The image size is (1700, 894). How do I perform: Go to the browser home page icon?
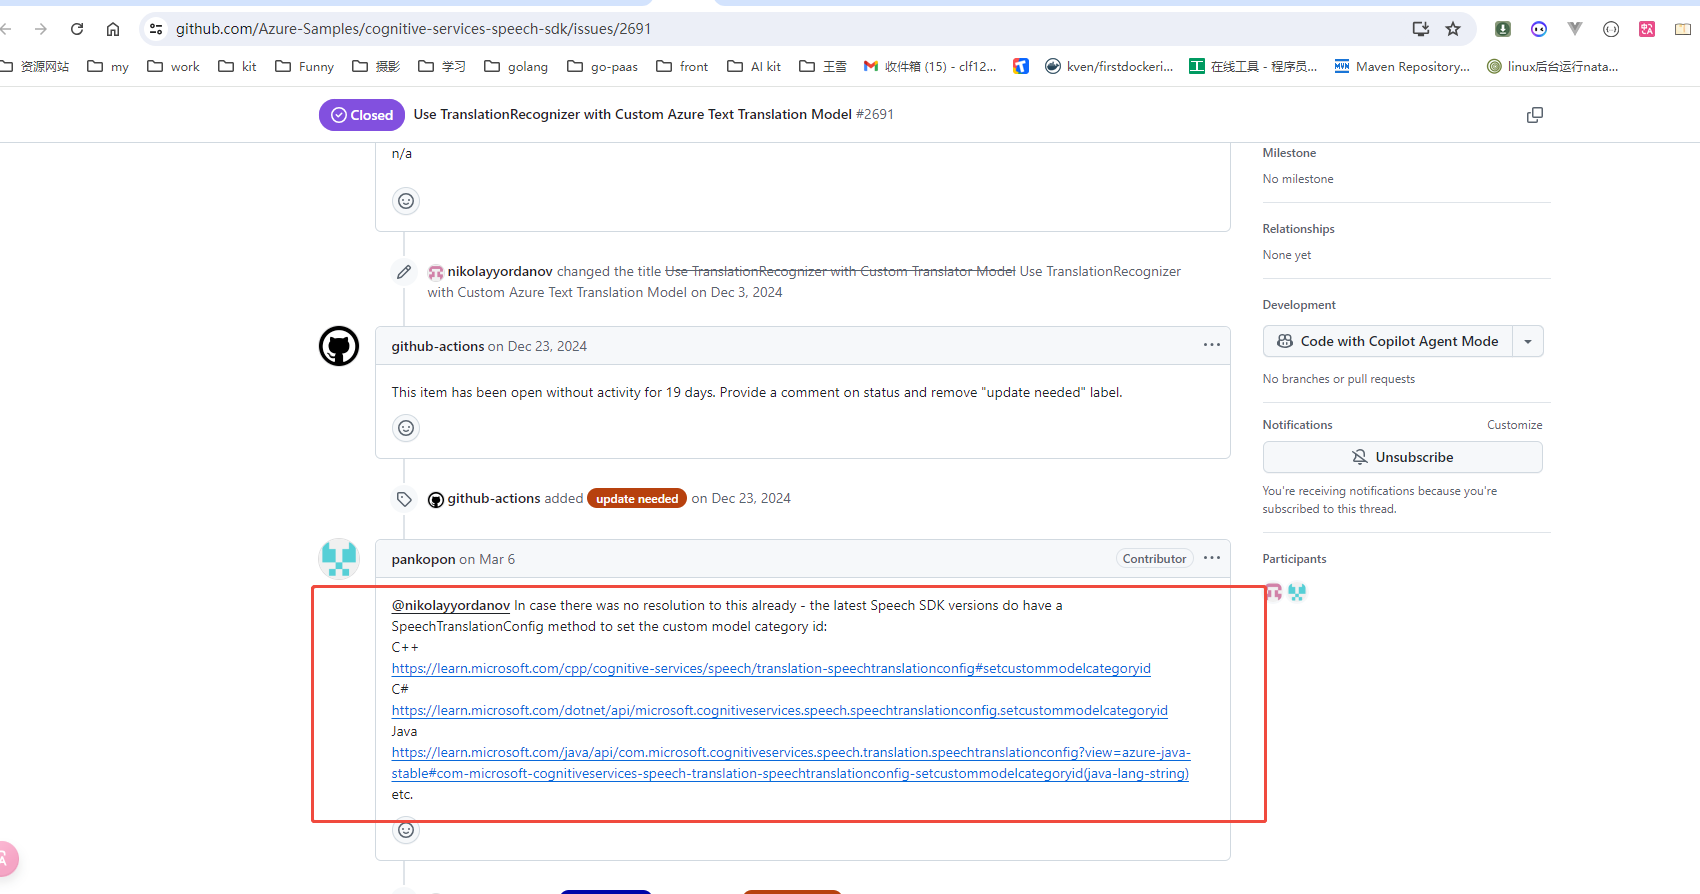coord(113,29)
